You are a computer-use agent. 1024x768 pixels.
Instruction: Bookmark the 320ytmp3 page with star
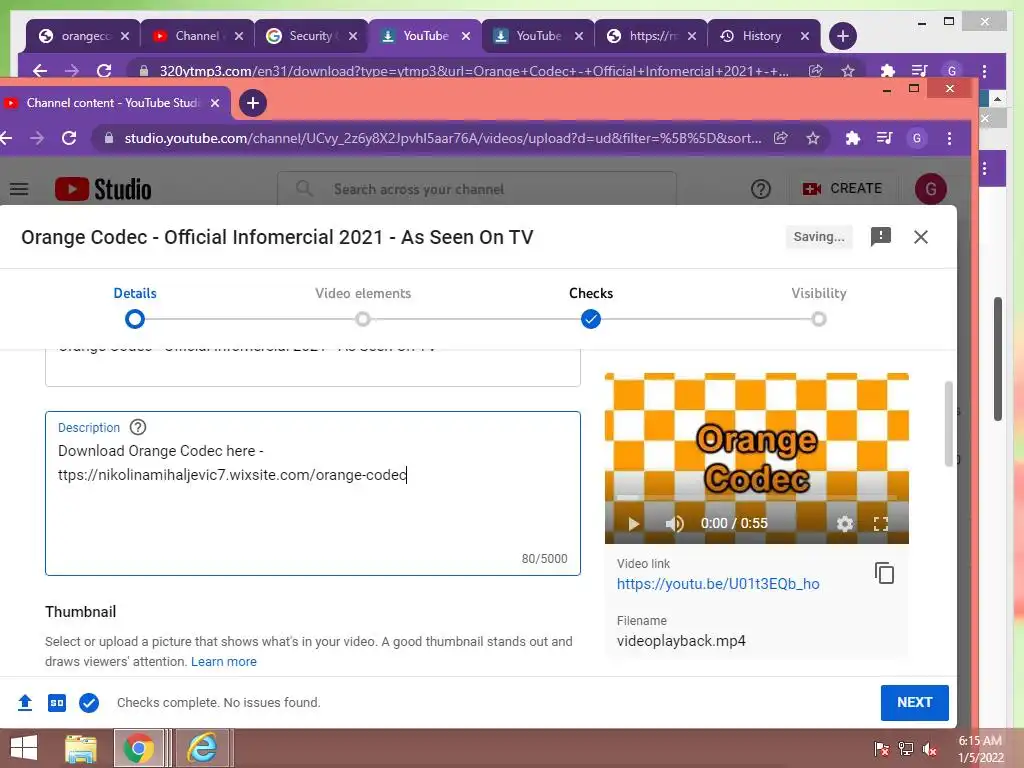[848, 71]
